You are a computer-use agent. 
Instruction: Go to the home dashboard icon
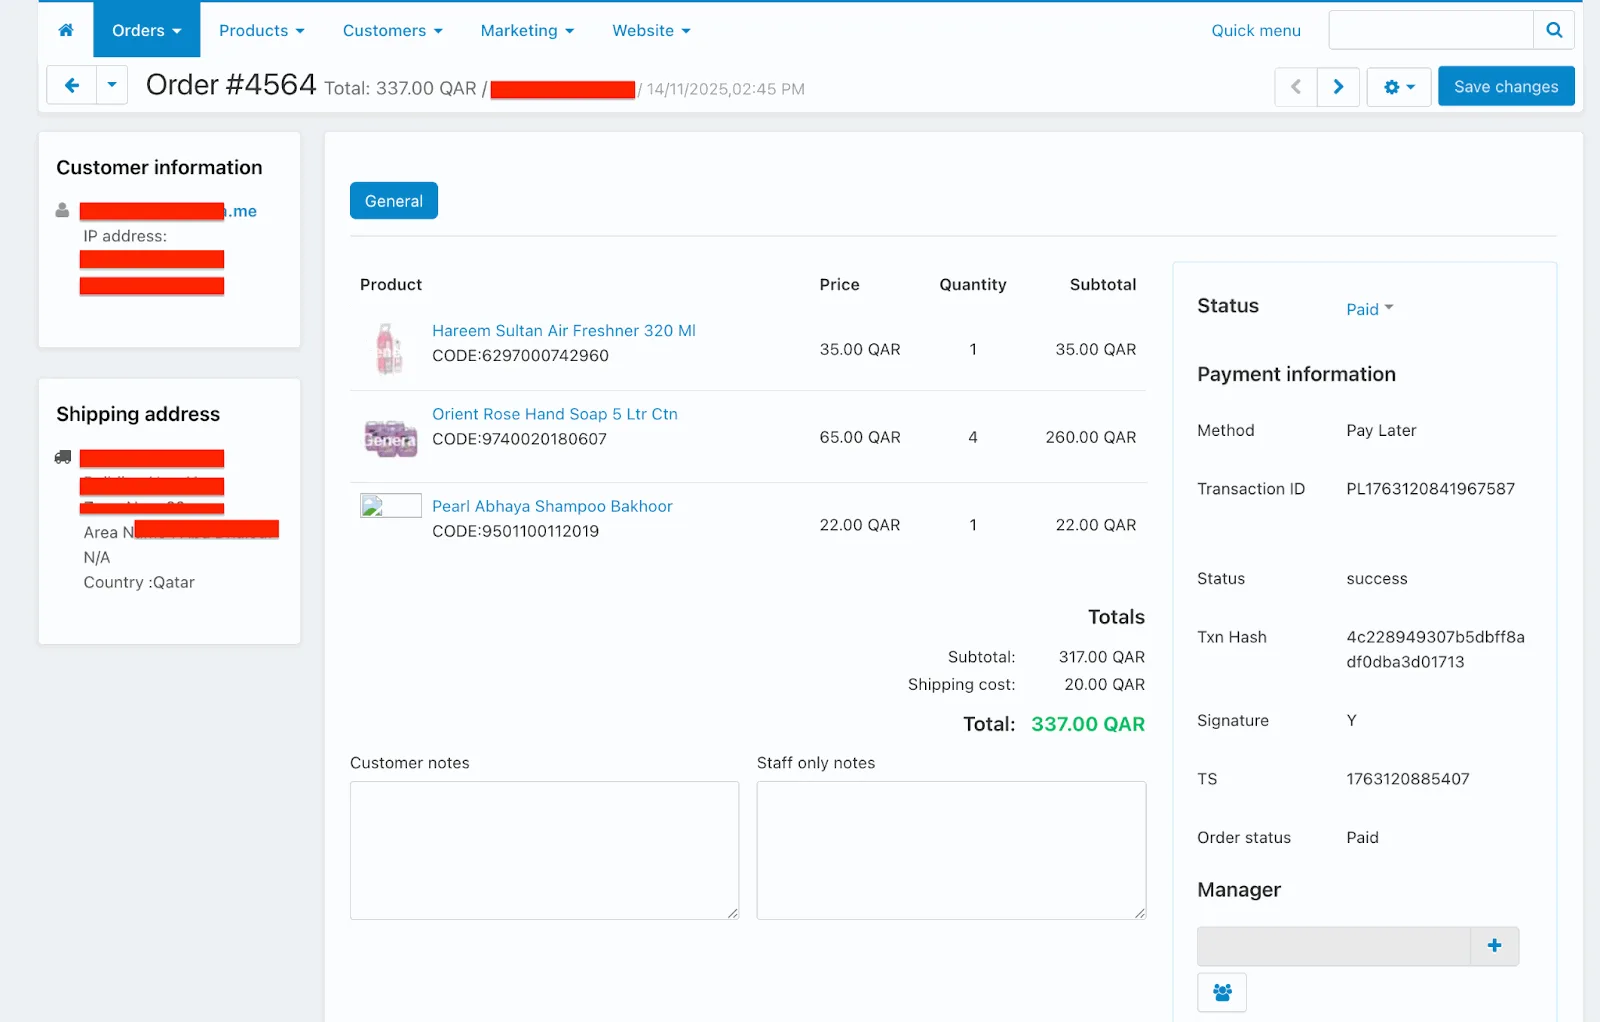click(66, 30)
